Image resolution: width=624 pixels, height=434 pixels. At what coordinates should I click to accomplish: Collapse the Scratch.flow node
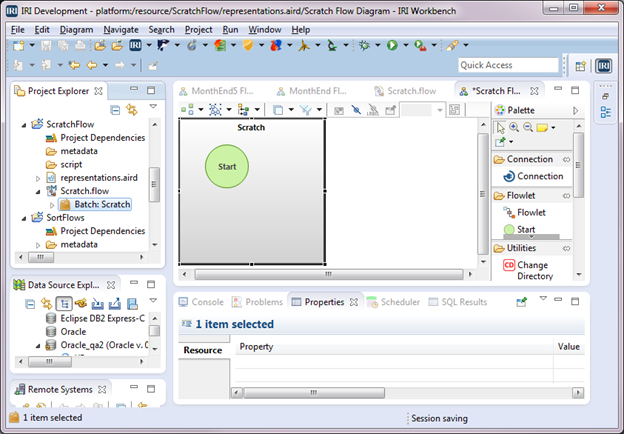[x=38, y=192]
